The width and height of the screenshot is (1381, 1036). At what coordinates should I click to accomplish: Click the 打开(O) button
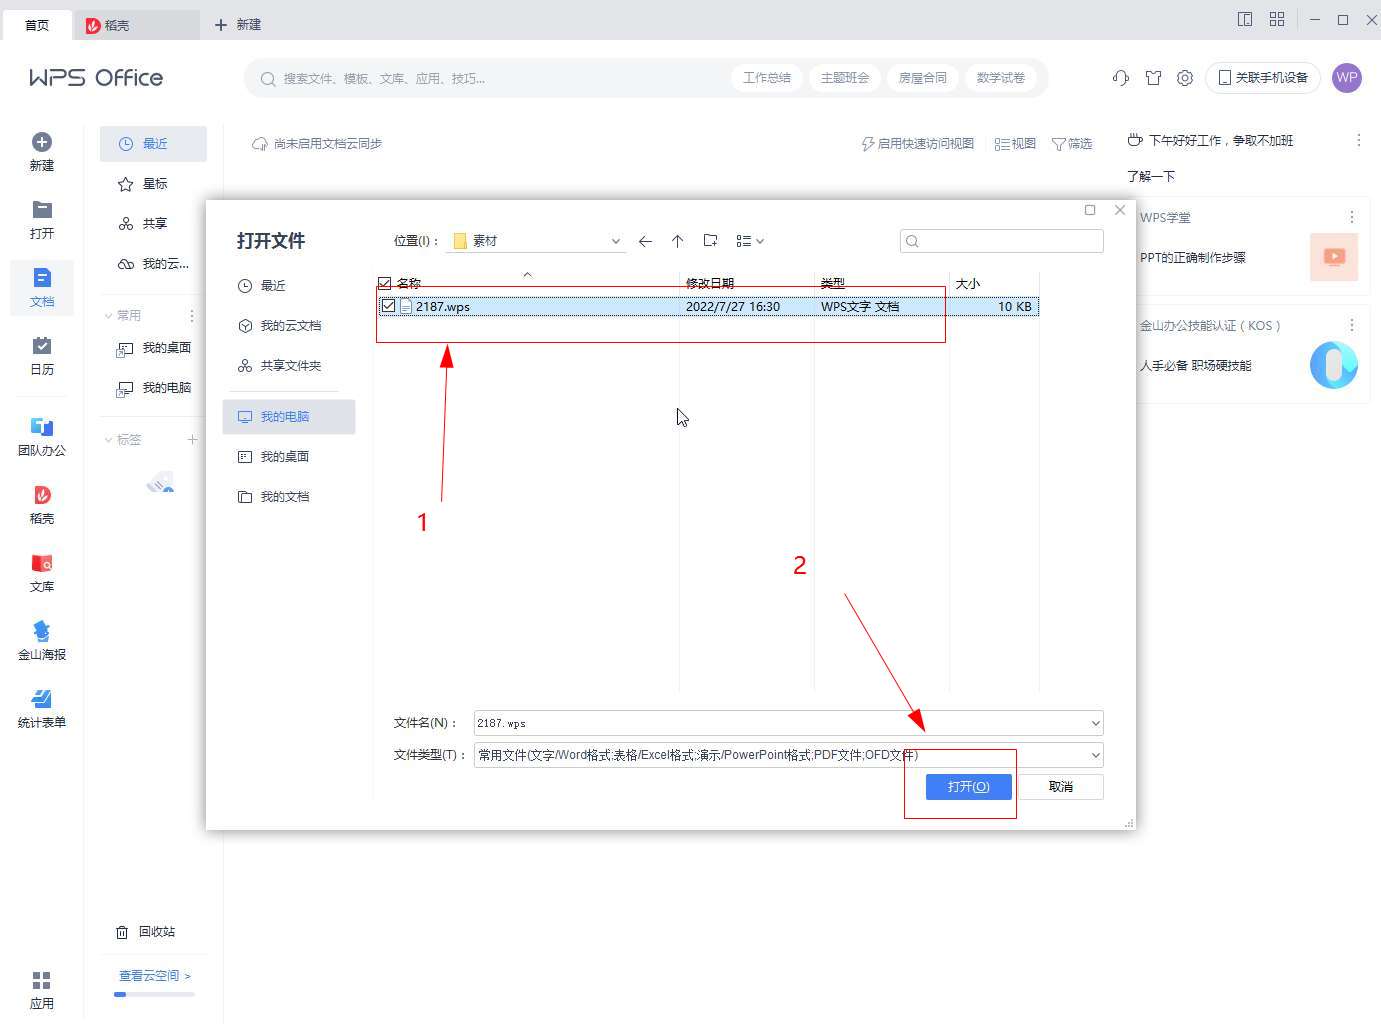[x=968, y=787]
